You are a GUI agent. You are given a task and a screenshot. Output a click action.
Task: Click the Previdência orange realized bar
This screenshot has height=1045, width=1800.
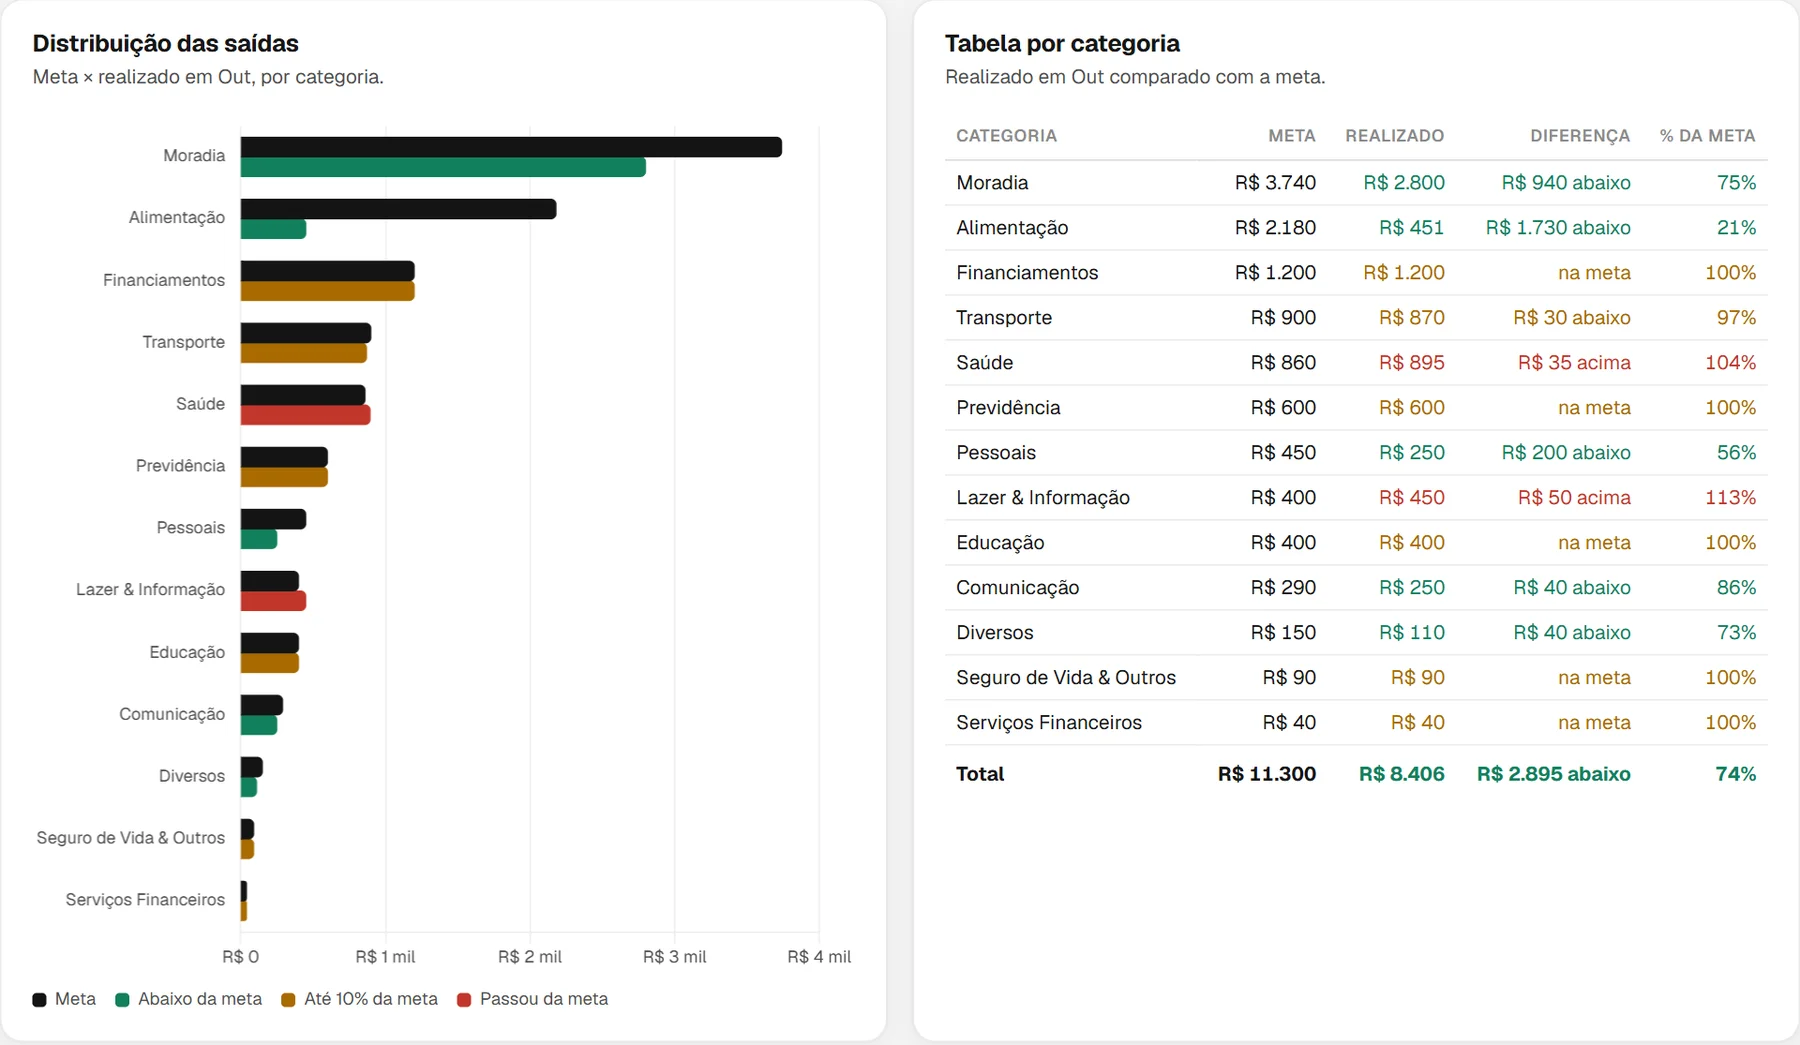[284, 477]
